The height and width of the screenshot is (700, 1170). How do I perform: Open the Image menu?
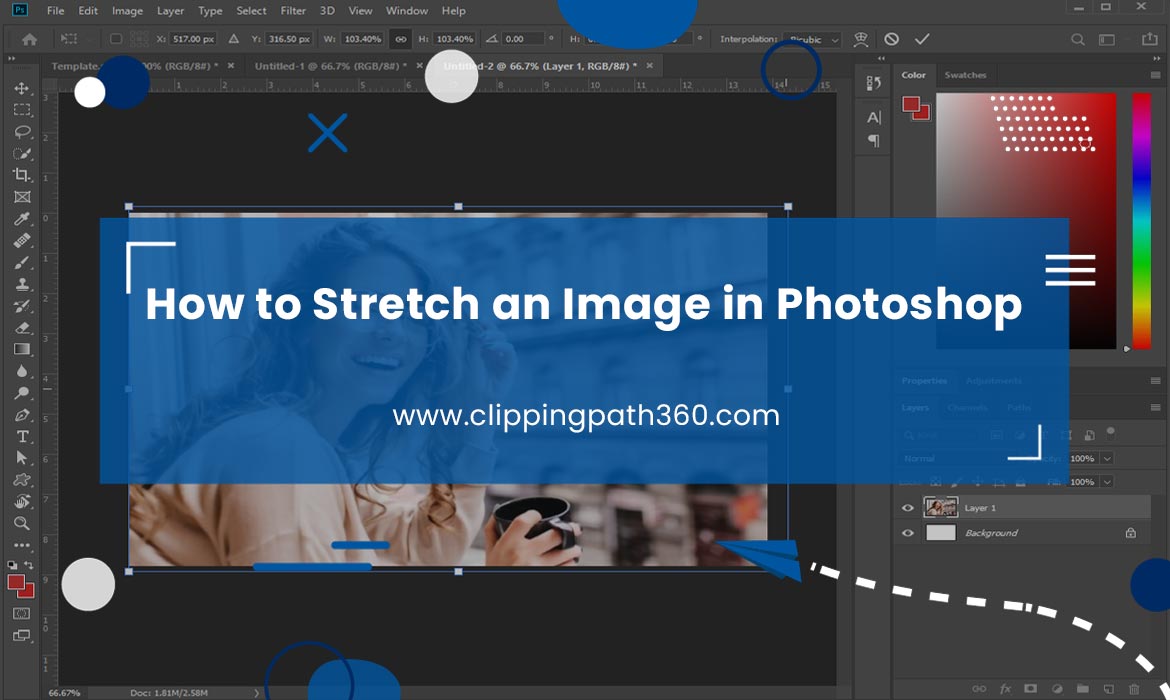point(127,10)
